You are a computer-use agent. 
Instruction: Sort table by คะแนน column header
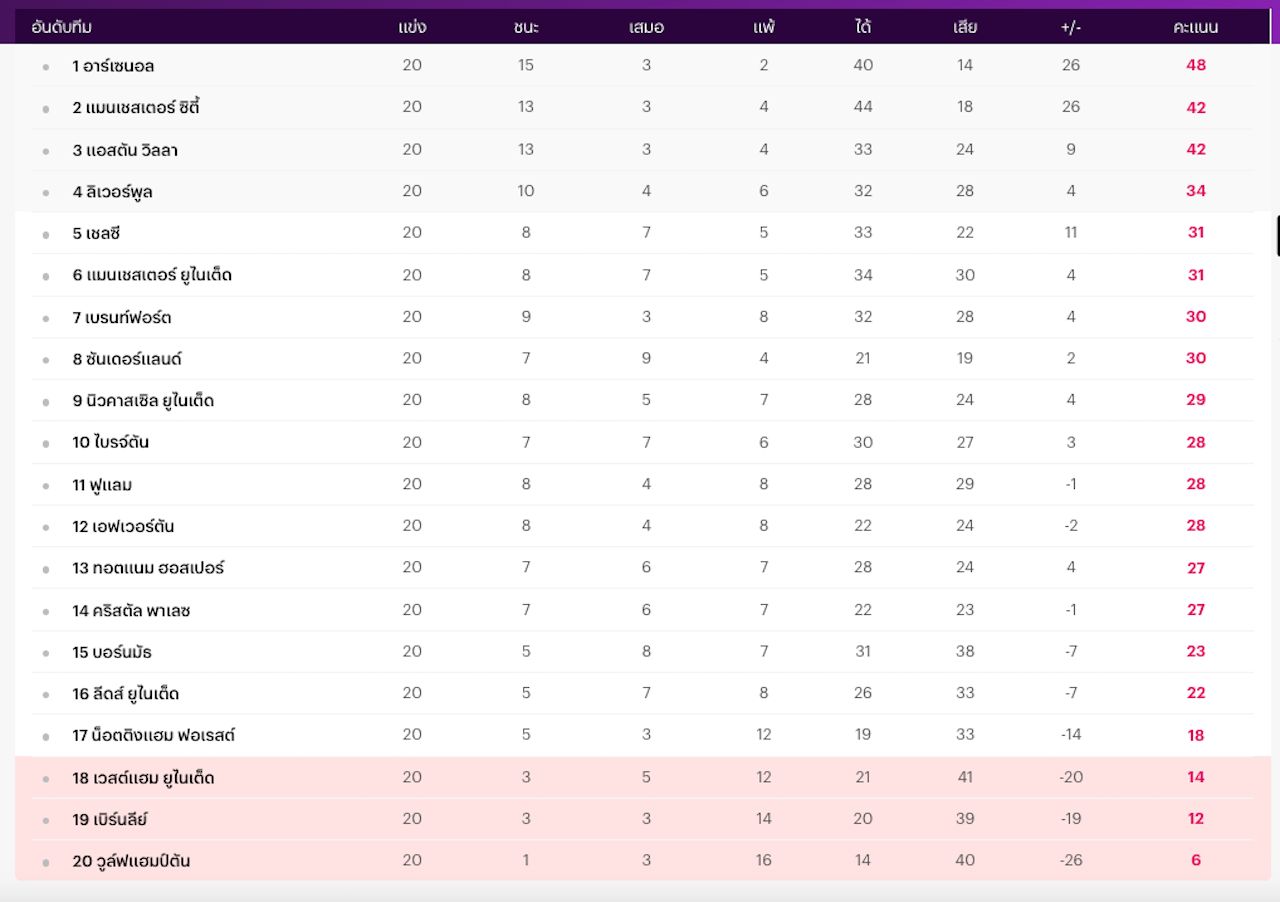1195,27
